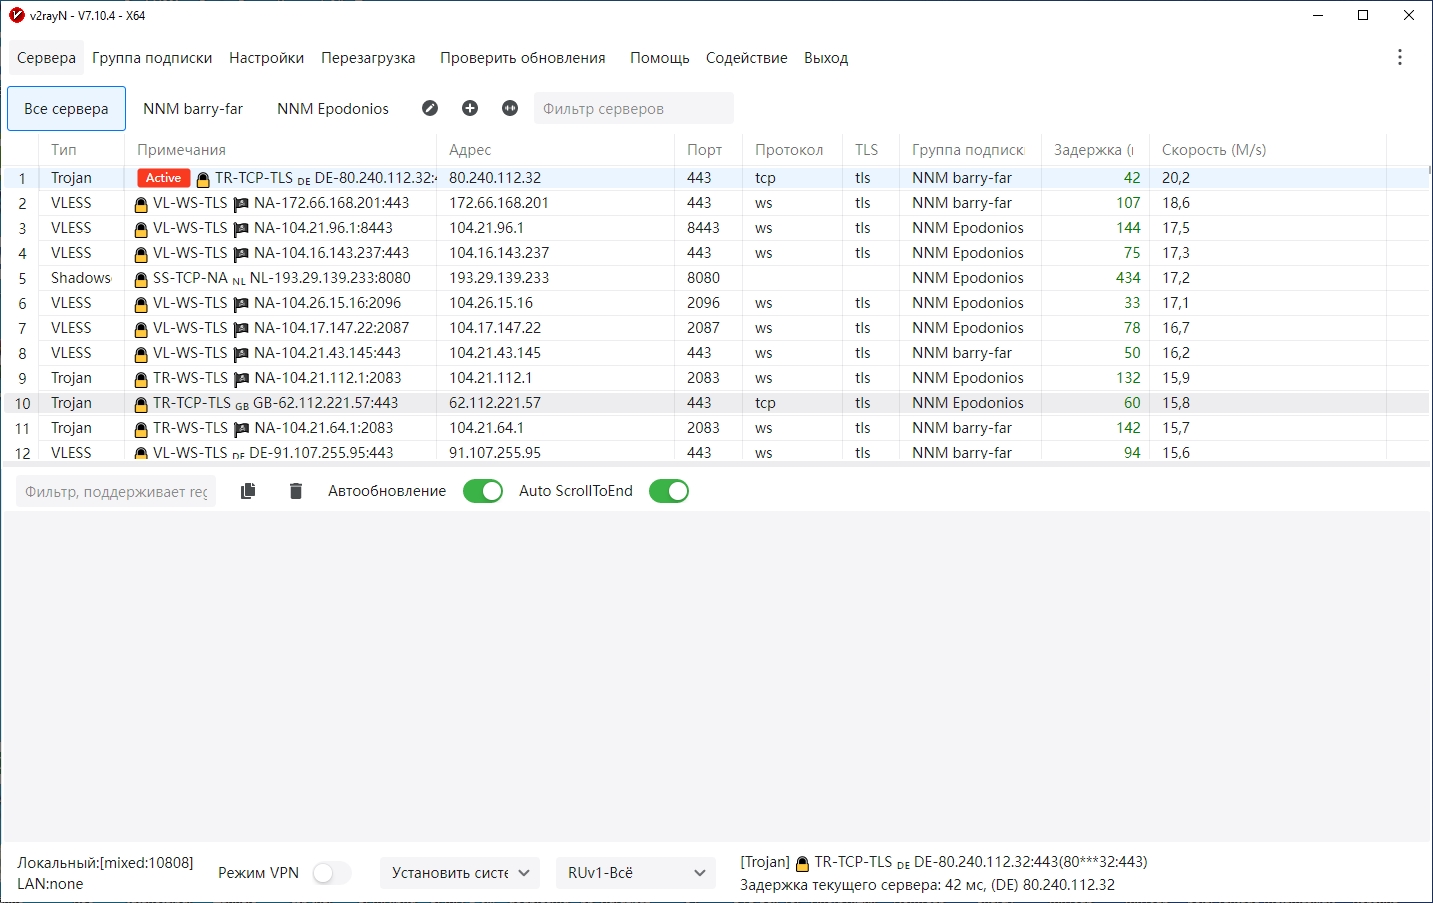Click the v2rayN logo in the title bar
This screenshot has width=1433, height=903.
16,15
